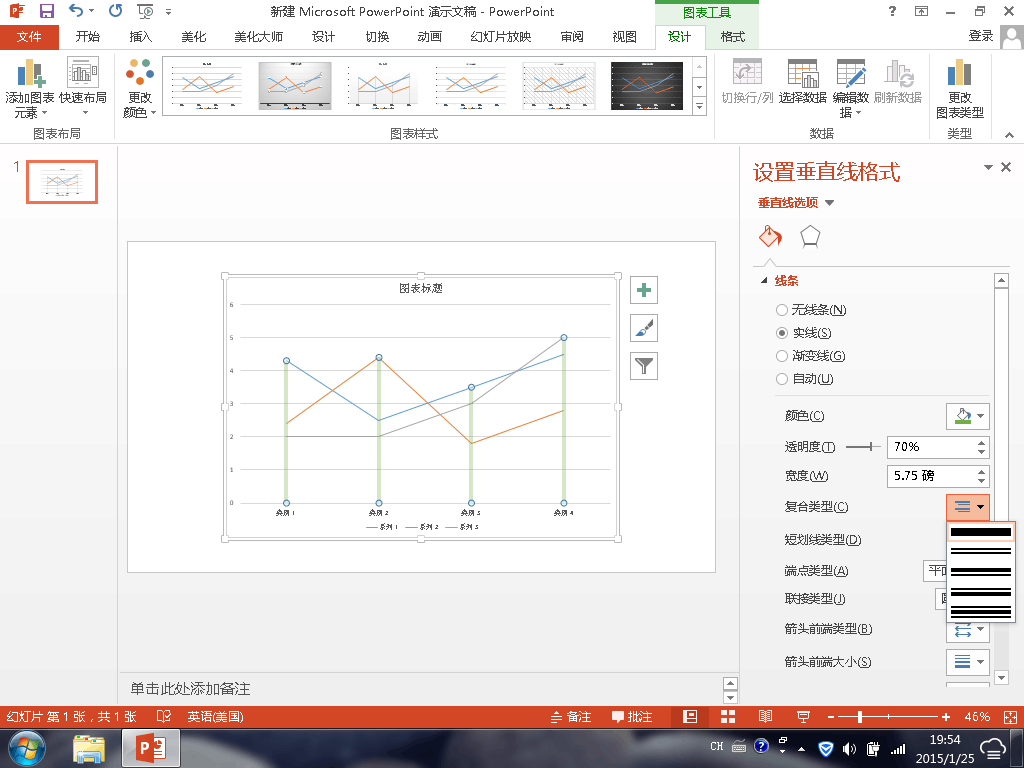1024x768 pixels.
Task: Open the network signal tray icon
Action: point(899,748)
